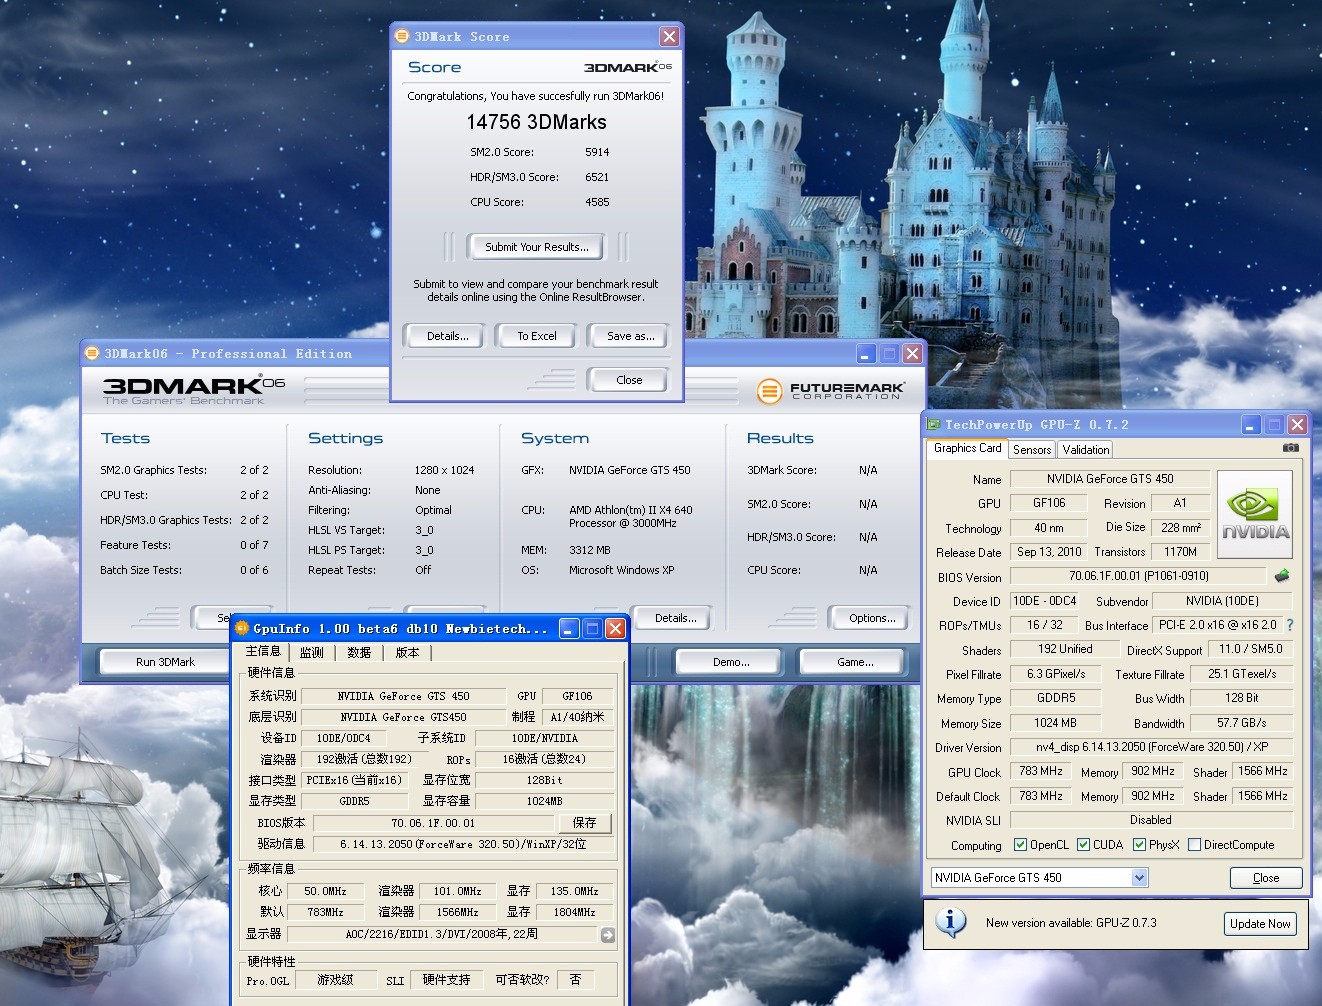The image size is (1322, 1006).
Task: Toggle the CUDA checkbox
Action: click(1083, 845)
